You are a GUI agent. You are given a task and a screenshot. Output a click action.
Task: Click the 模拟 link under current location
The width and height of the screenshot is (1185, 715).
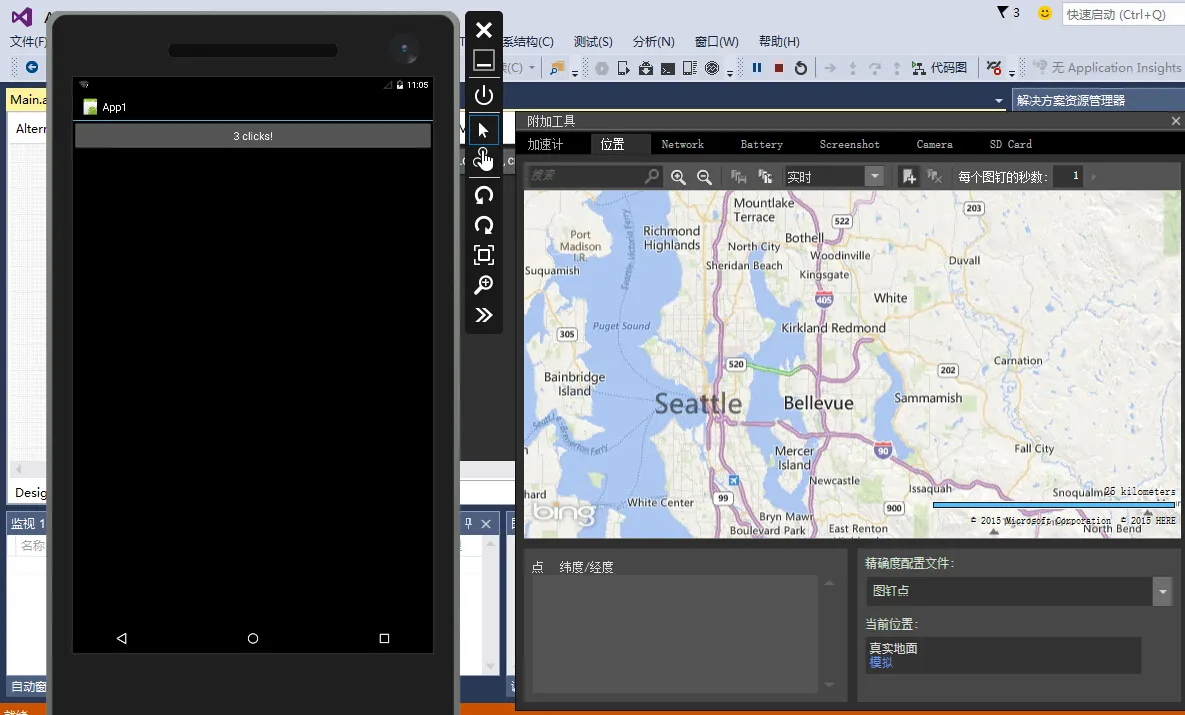(881, 663)
